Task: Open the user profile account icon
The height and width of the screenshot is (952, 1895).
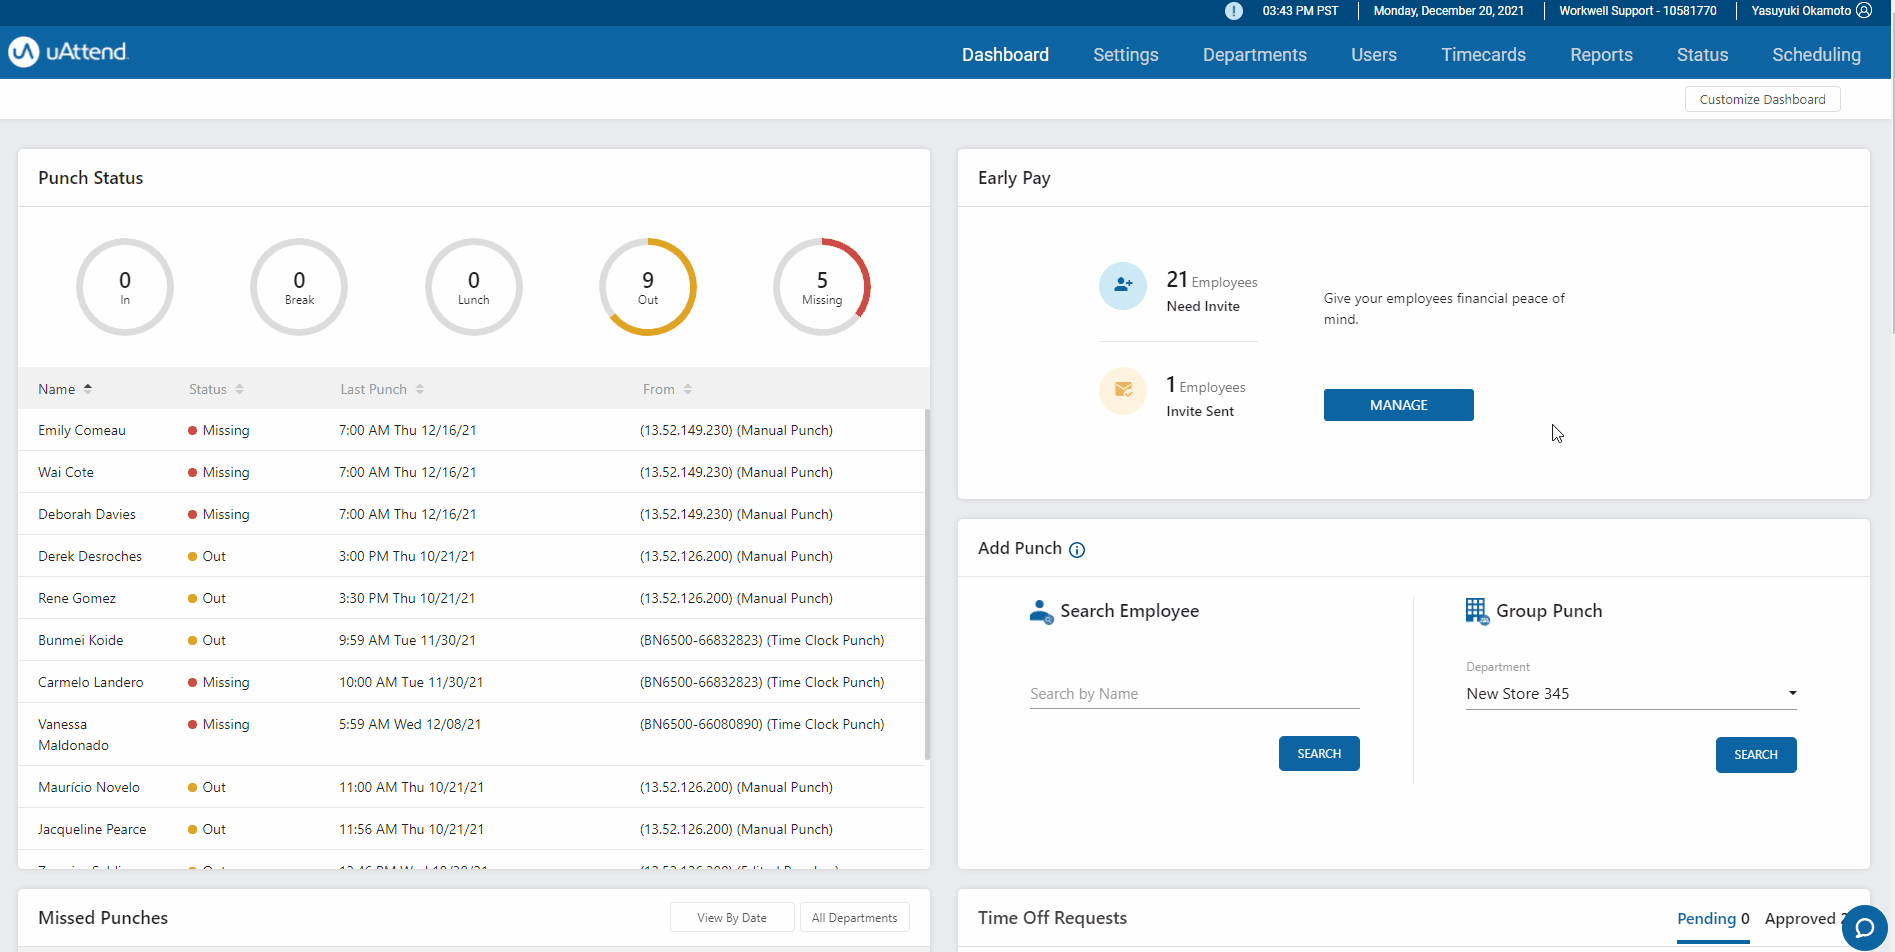Action: [x=1864, y=11]
